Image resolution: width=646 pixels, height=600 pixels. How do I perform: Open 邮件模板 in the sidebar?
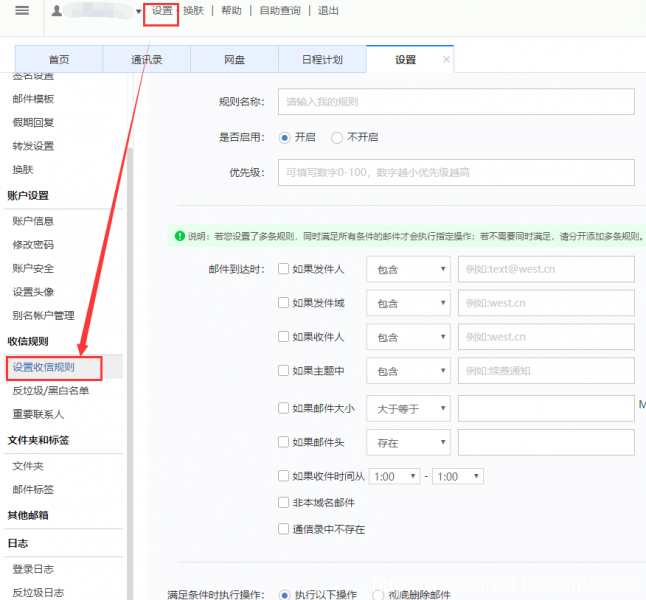click(33, 99)
